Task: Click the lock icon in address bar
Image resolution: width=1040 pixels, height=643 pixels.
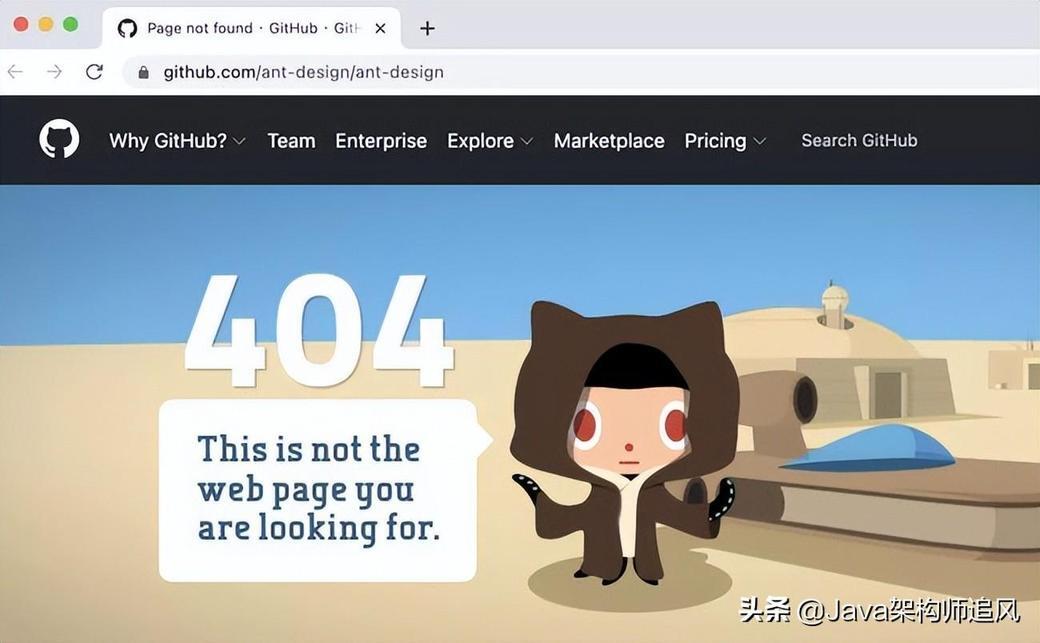Action: tap(143, 72)
